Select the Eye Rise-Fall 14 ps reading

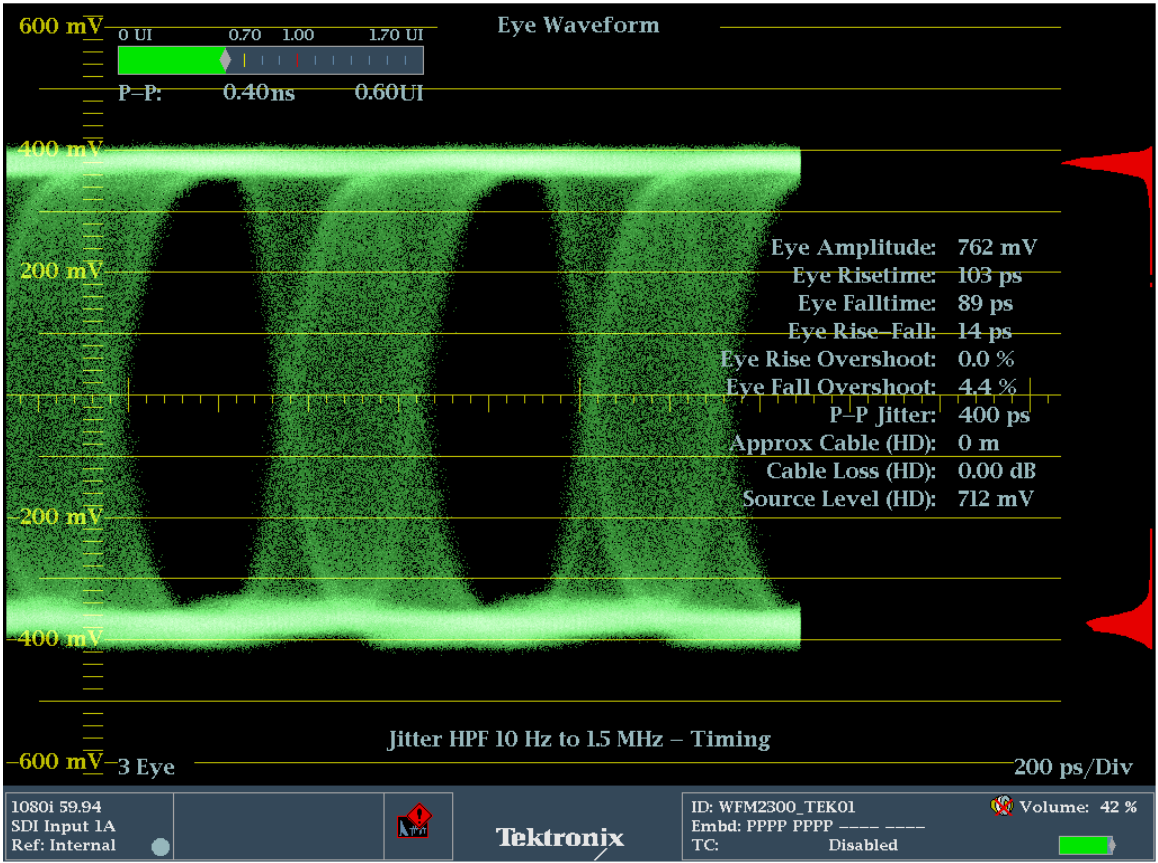point(900,331)
